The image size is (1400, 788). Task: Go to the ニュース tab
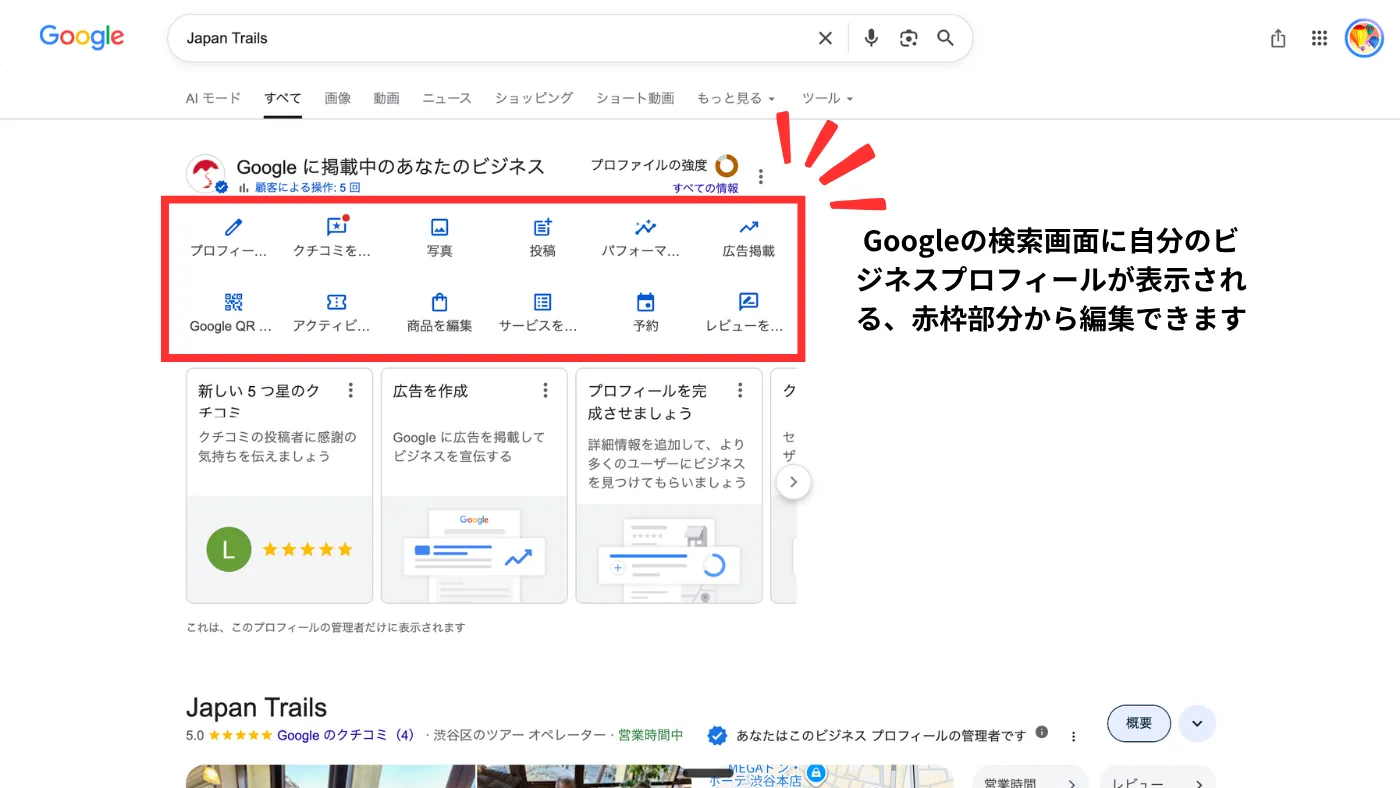coord(447,98)
